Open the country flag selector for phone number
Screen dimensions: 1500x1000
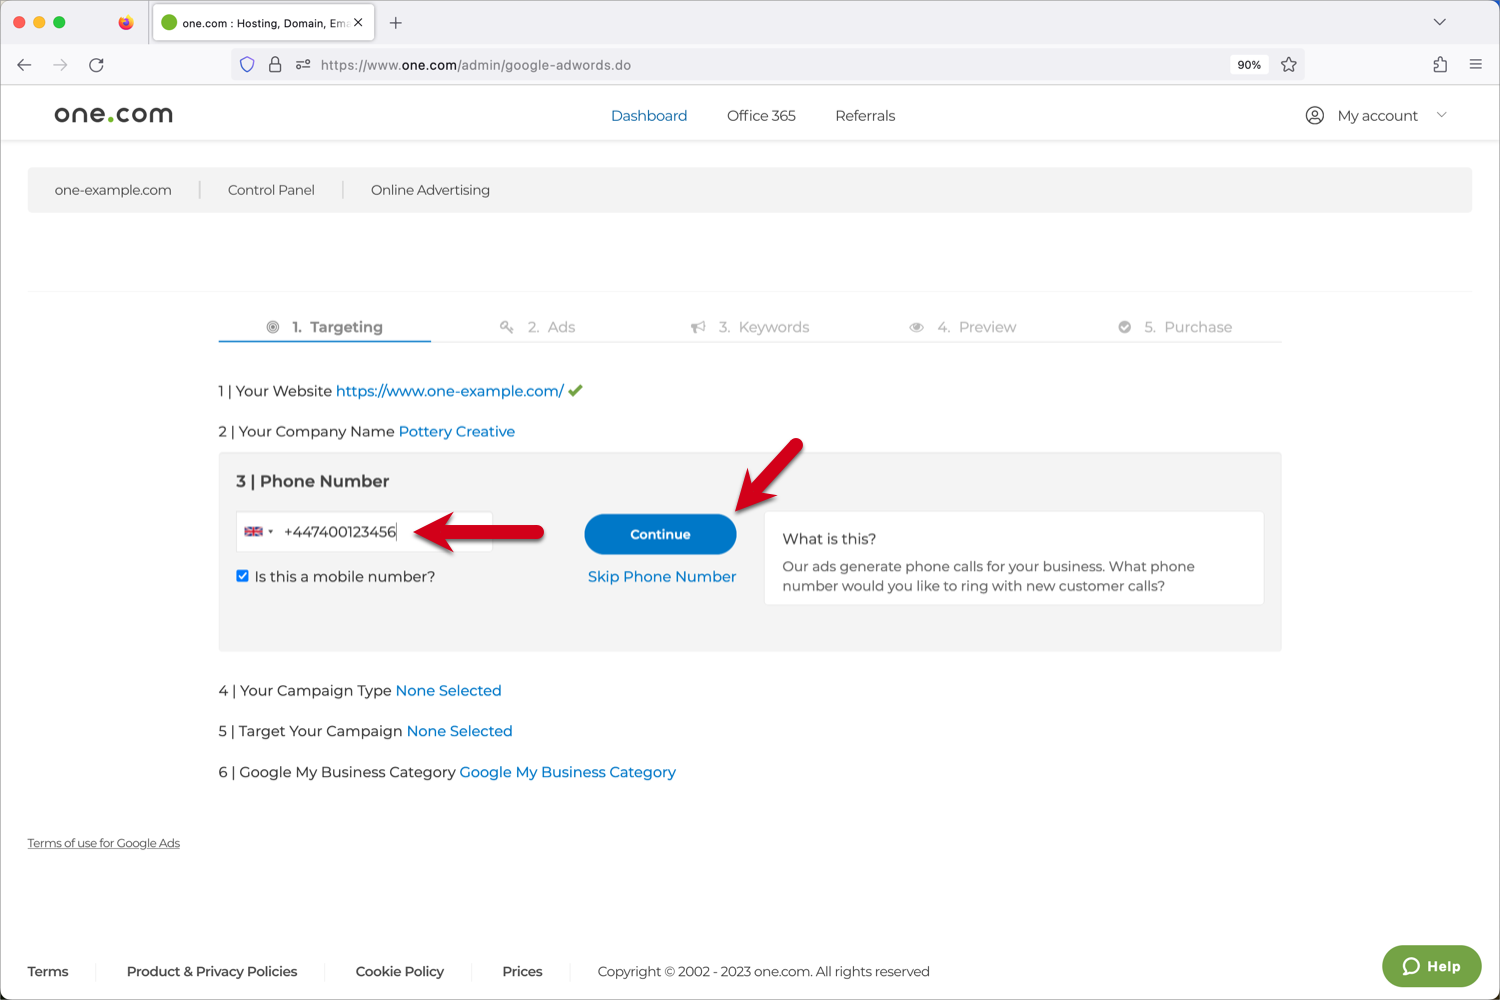click(x=258, y=531)
